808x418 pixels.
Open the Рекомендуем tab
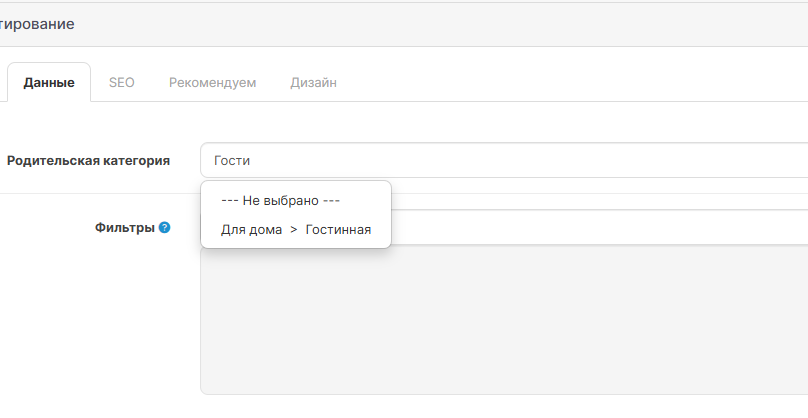[212, 83]
